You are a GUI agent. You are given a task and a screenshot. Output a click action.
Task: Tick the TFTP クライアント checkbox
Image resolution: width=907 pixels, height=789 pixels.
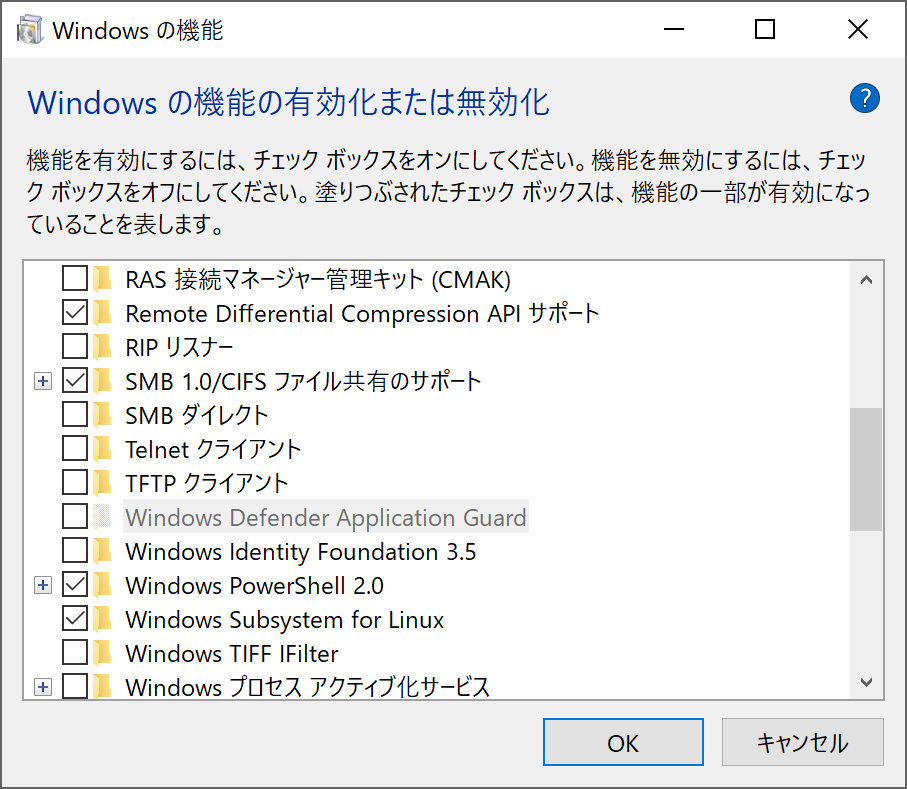pyautogui.click(x=75, y=482)
